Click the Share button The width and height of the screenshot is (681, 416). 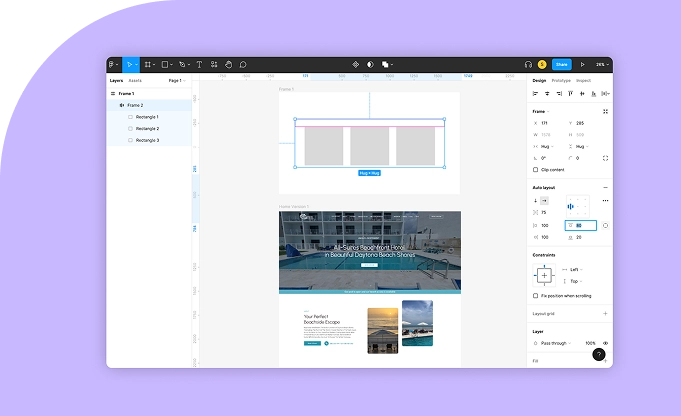pos(561,64)
